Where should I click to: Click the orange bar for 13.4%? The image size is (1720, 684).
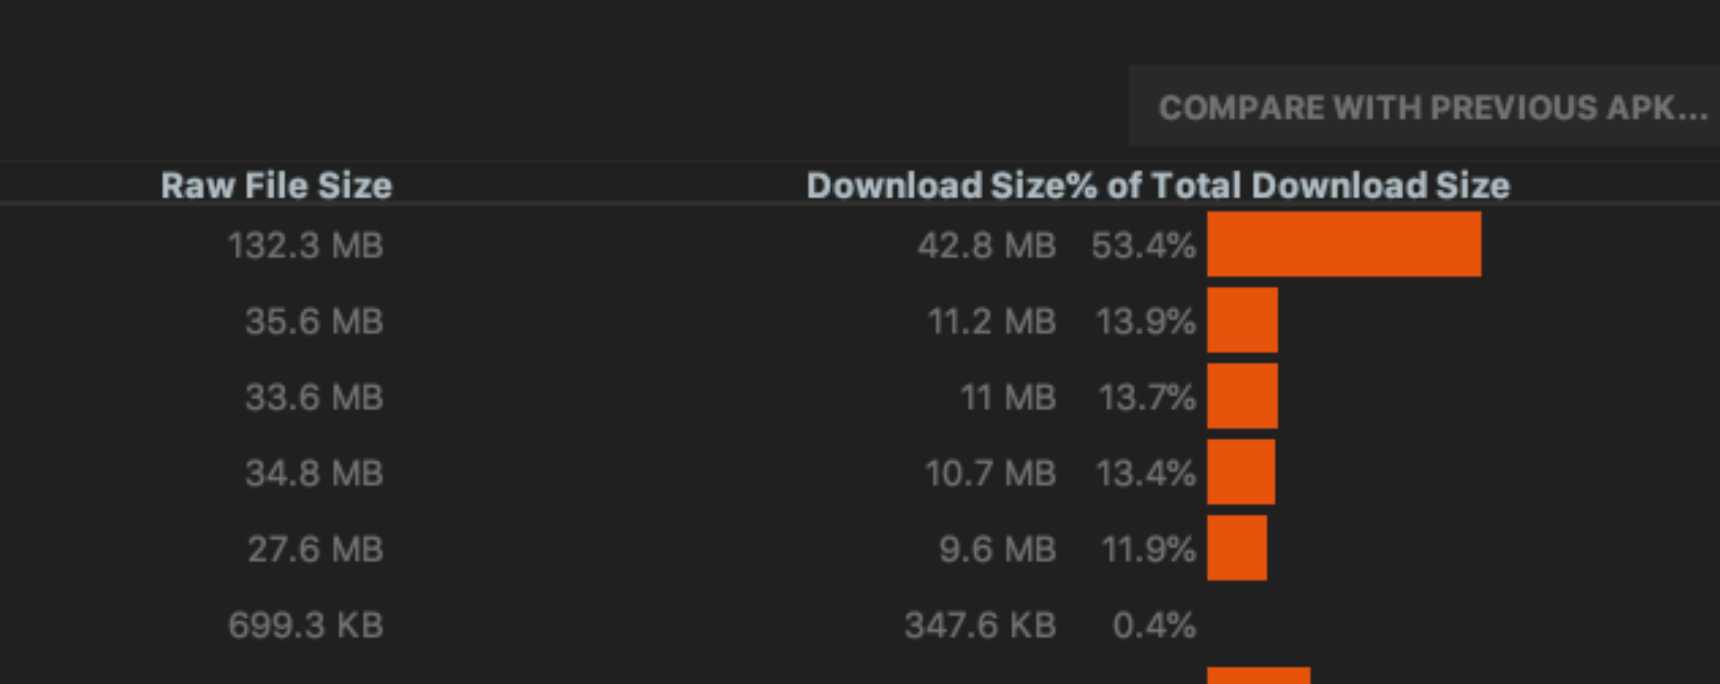click(x=1241, y=472)
